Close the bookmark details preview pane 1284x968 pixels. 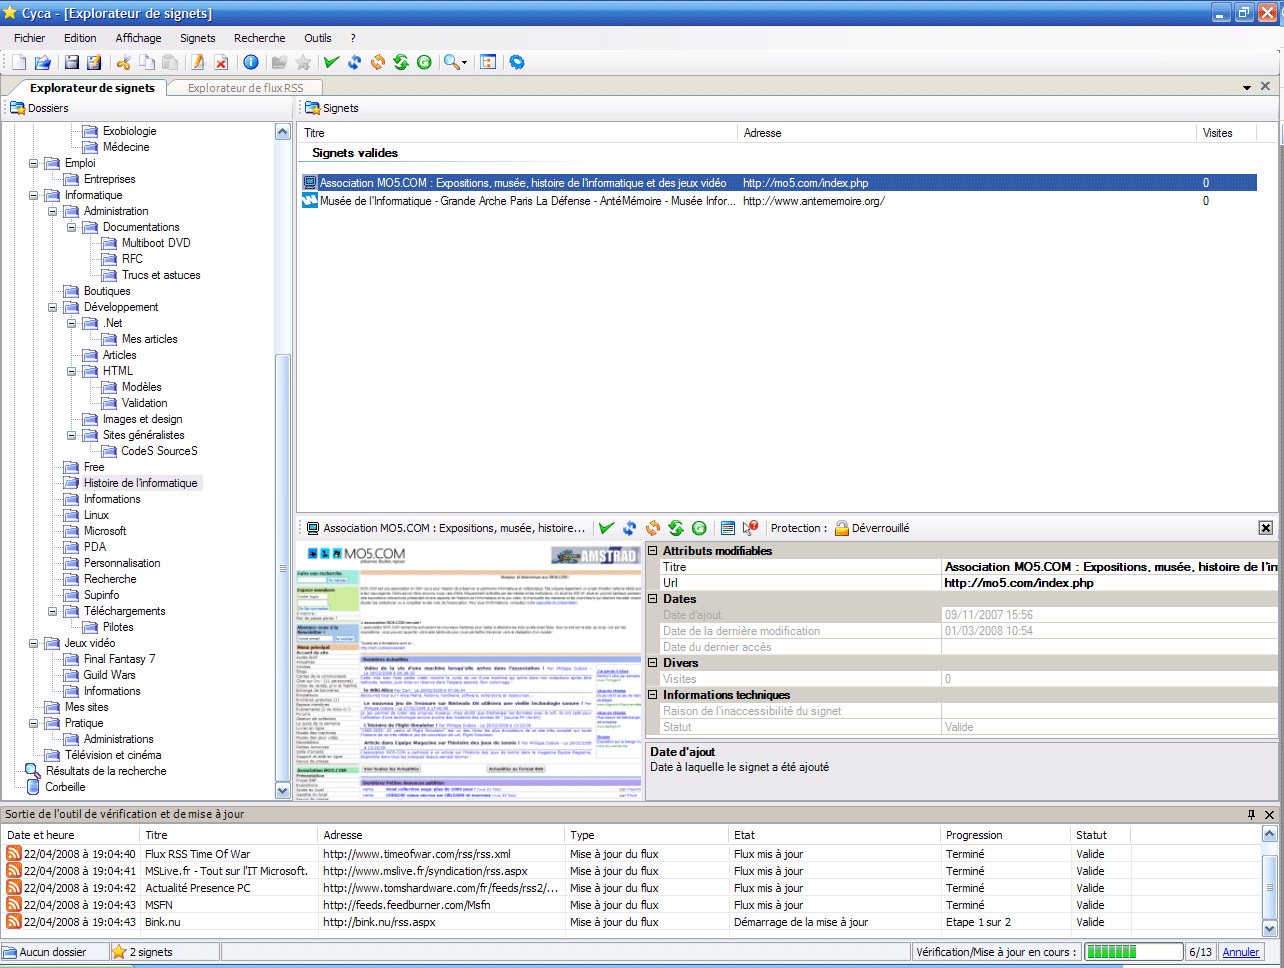point(1265,528)
